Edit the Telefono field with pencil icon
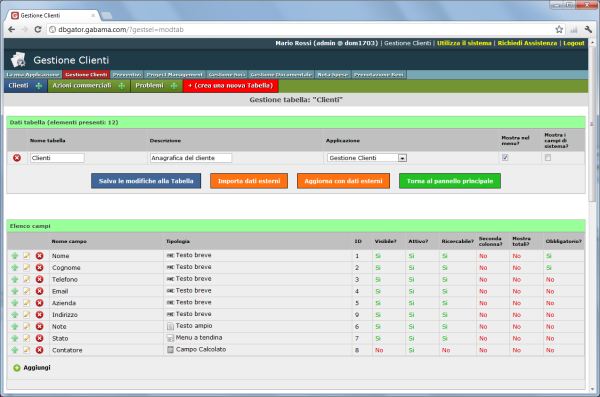Viewport: 600px width, 397px height. pyautogui.click(x=26, y=279)
